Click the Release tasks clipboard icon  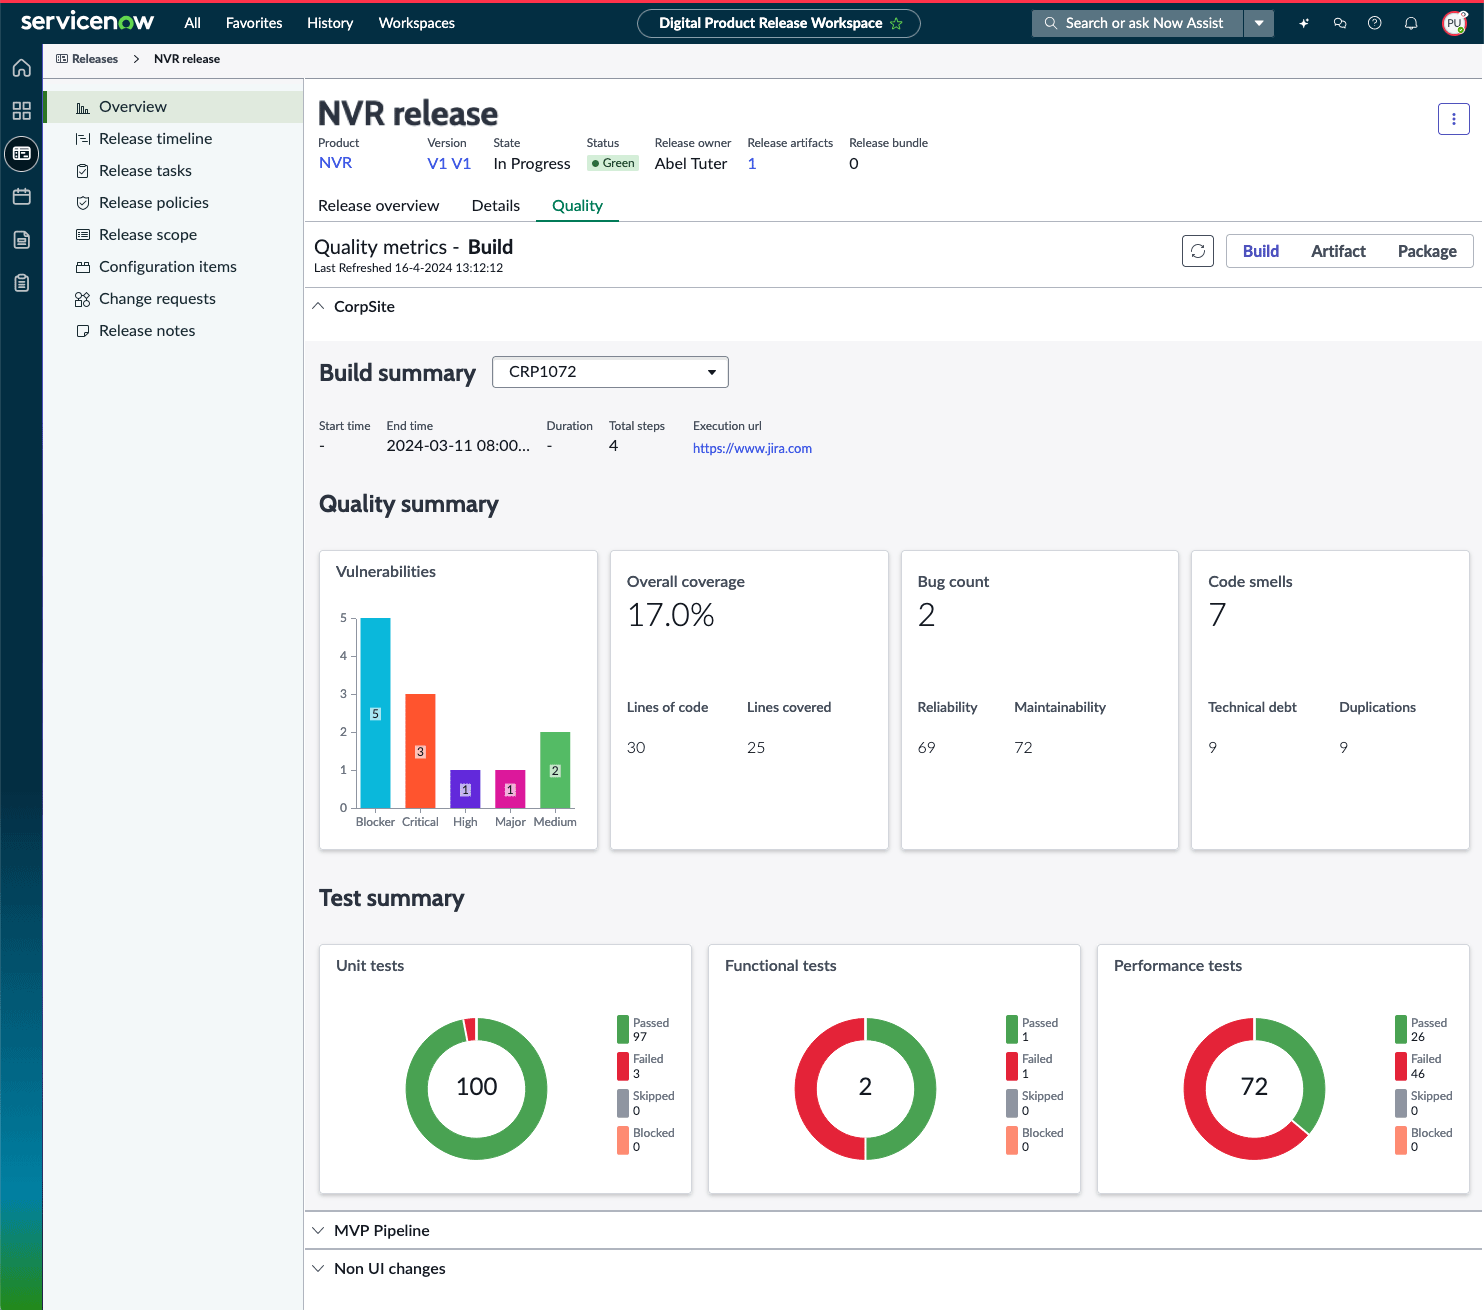tap(83, 171)
